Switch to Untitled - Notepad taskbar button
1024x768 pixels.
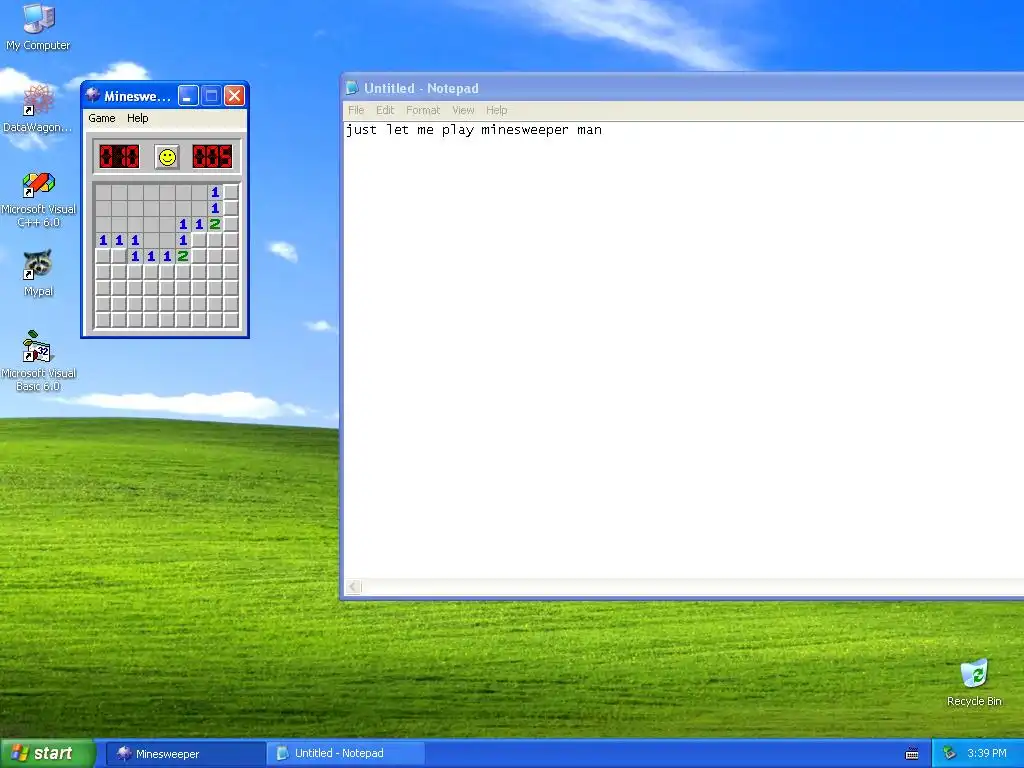click(345, 754)
